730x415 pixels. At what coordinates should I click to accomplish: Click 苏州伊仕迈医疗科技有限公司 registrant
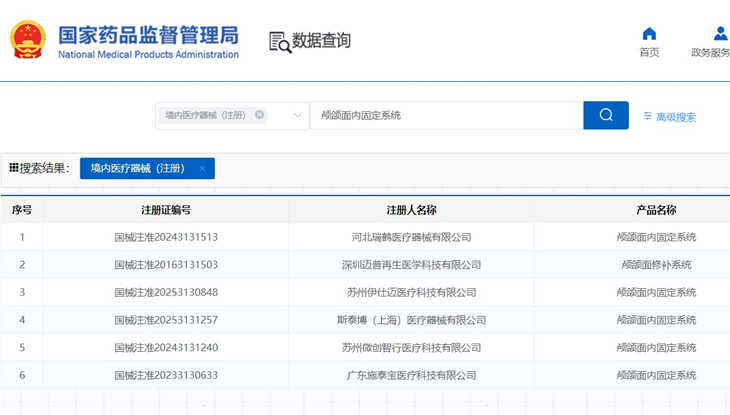(411, 293)
